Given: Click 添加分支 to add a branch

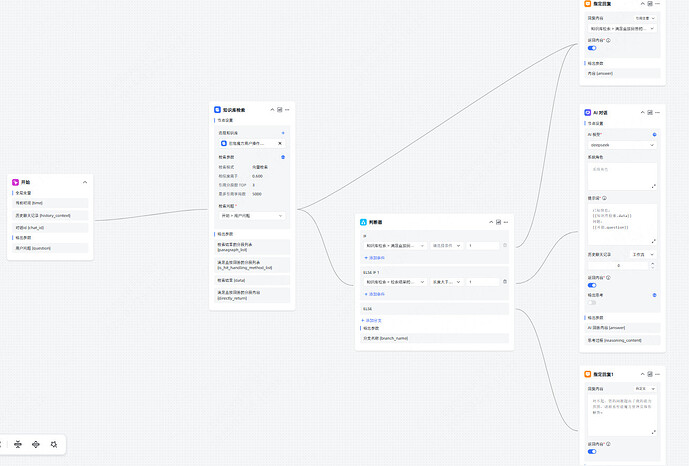Looking at the screenshot, I should pos(371,321).
